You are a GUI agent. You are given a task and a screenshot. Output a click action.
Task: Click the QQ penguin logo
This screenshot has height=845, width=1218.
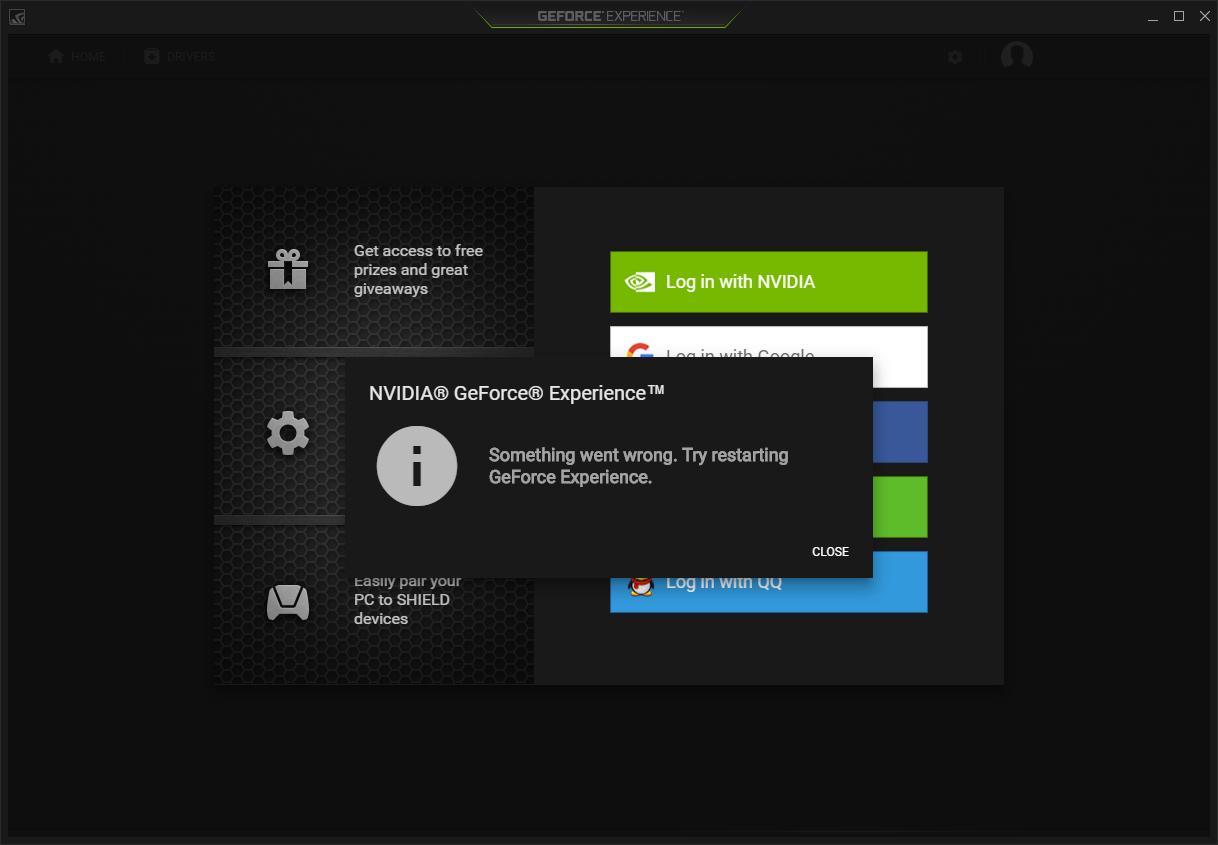coord(640,586)
